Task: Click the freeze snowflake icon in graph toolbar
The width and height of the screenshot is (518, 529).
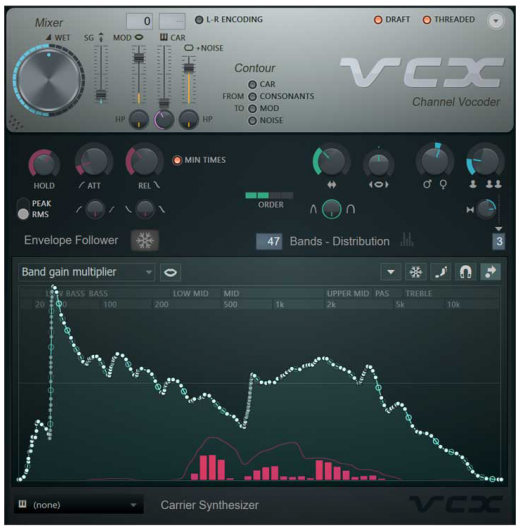Action: [x=415, y=272]
